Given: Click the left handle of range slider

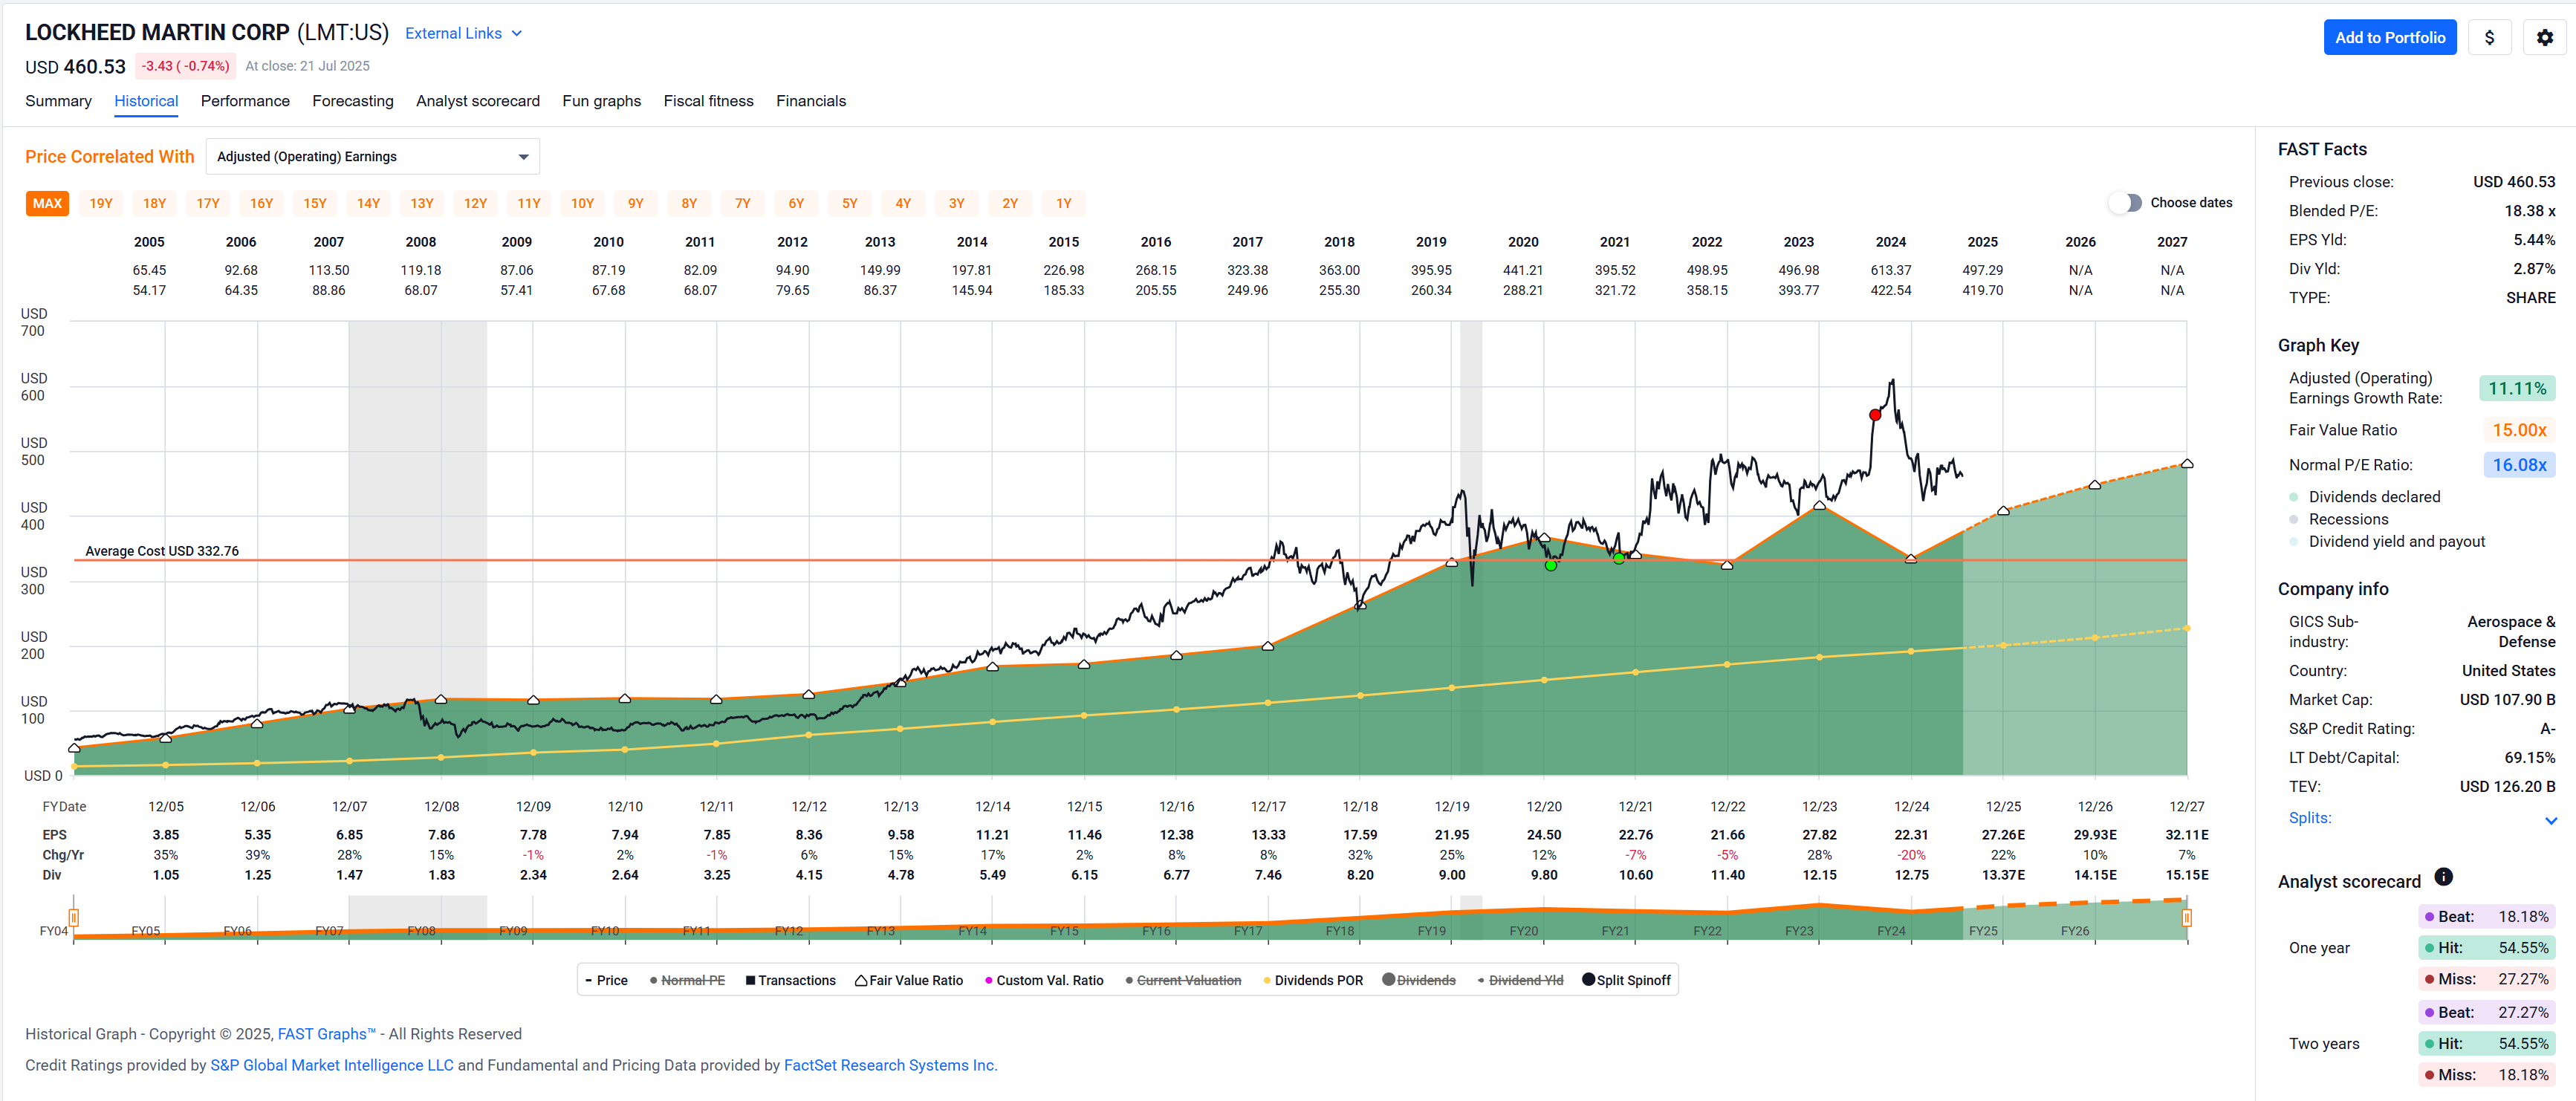Looking at the screenshot, I should pos(74,917).
